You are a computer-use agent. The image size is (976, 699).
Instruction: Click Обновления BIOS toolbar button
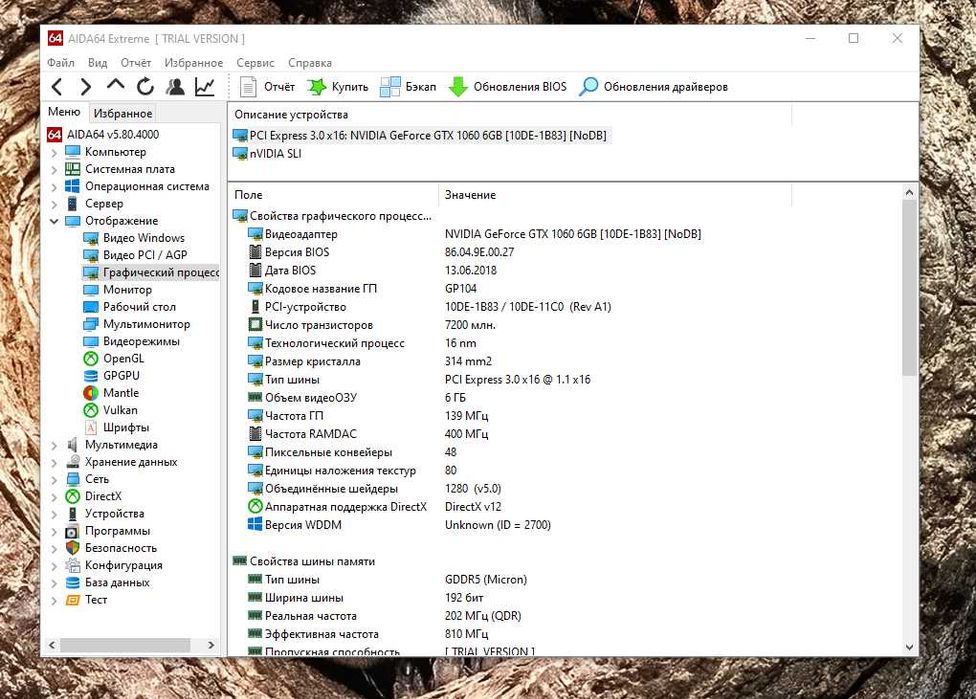pos(508,87)
